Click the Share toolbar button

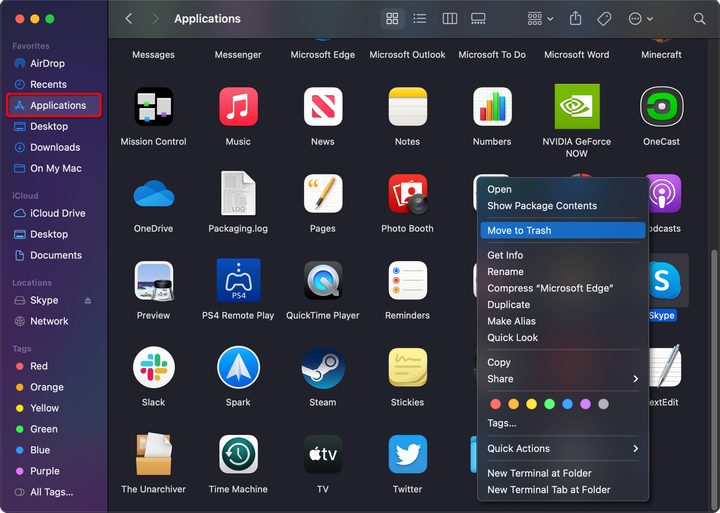tap(575, 19)
